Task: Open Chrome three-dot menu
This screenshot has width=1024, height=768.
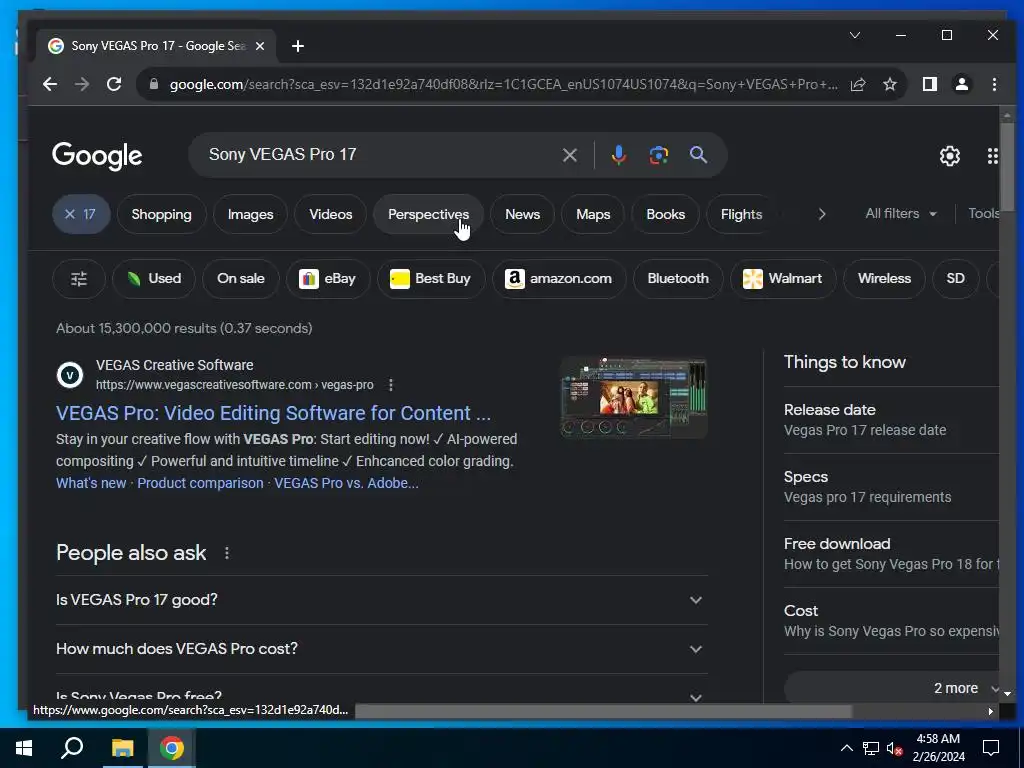Action: tap(994, 84)
